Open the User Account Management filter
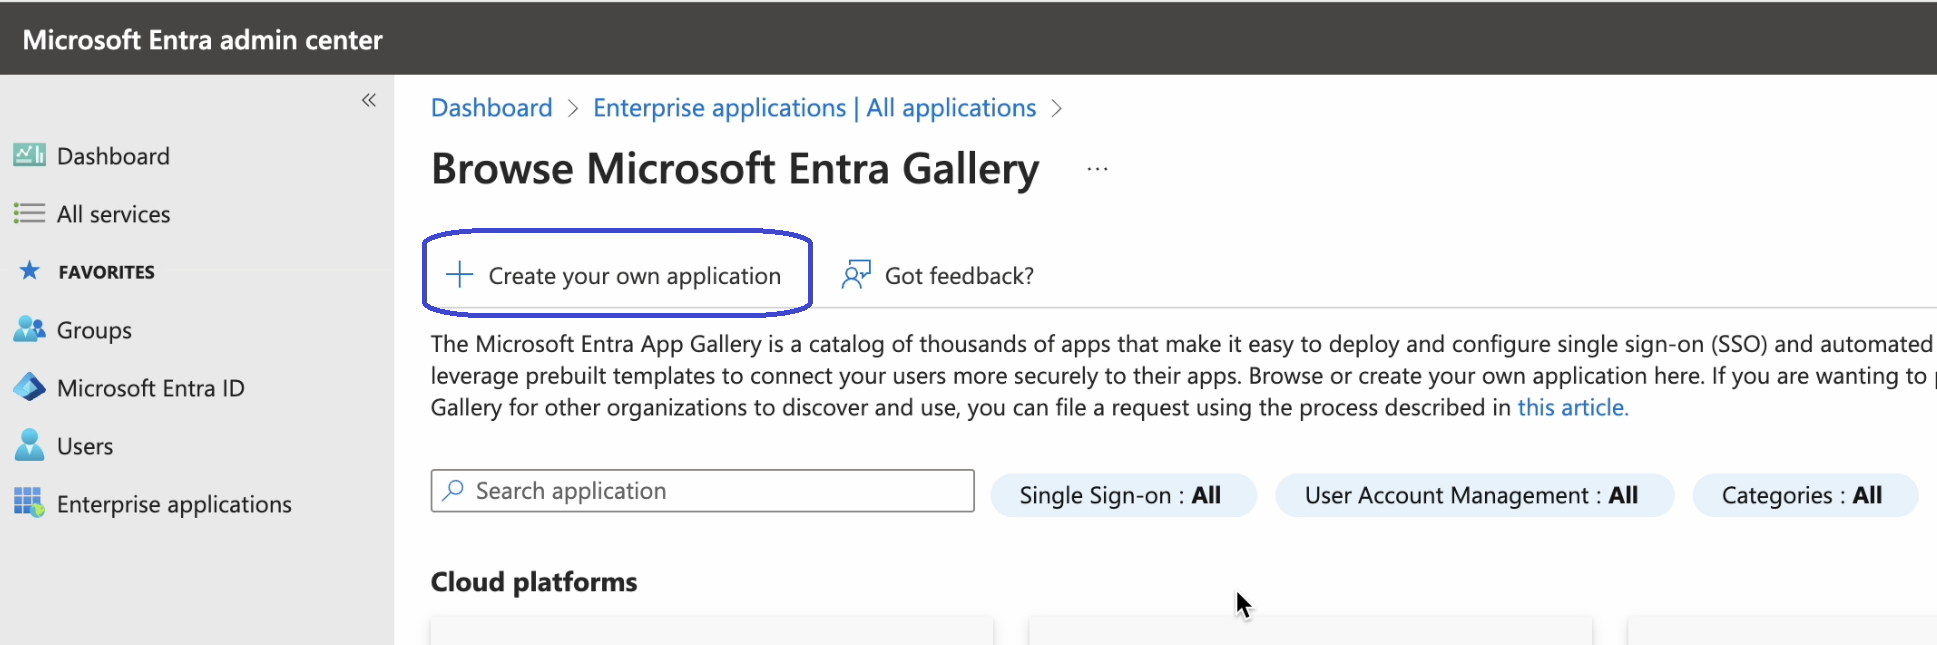Viewport: 1937px width, 645px height. (x=1473, y=495)
